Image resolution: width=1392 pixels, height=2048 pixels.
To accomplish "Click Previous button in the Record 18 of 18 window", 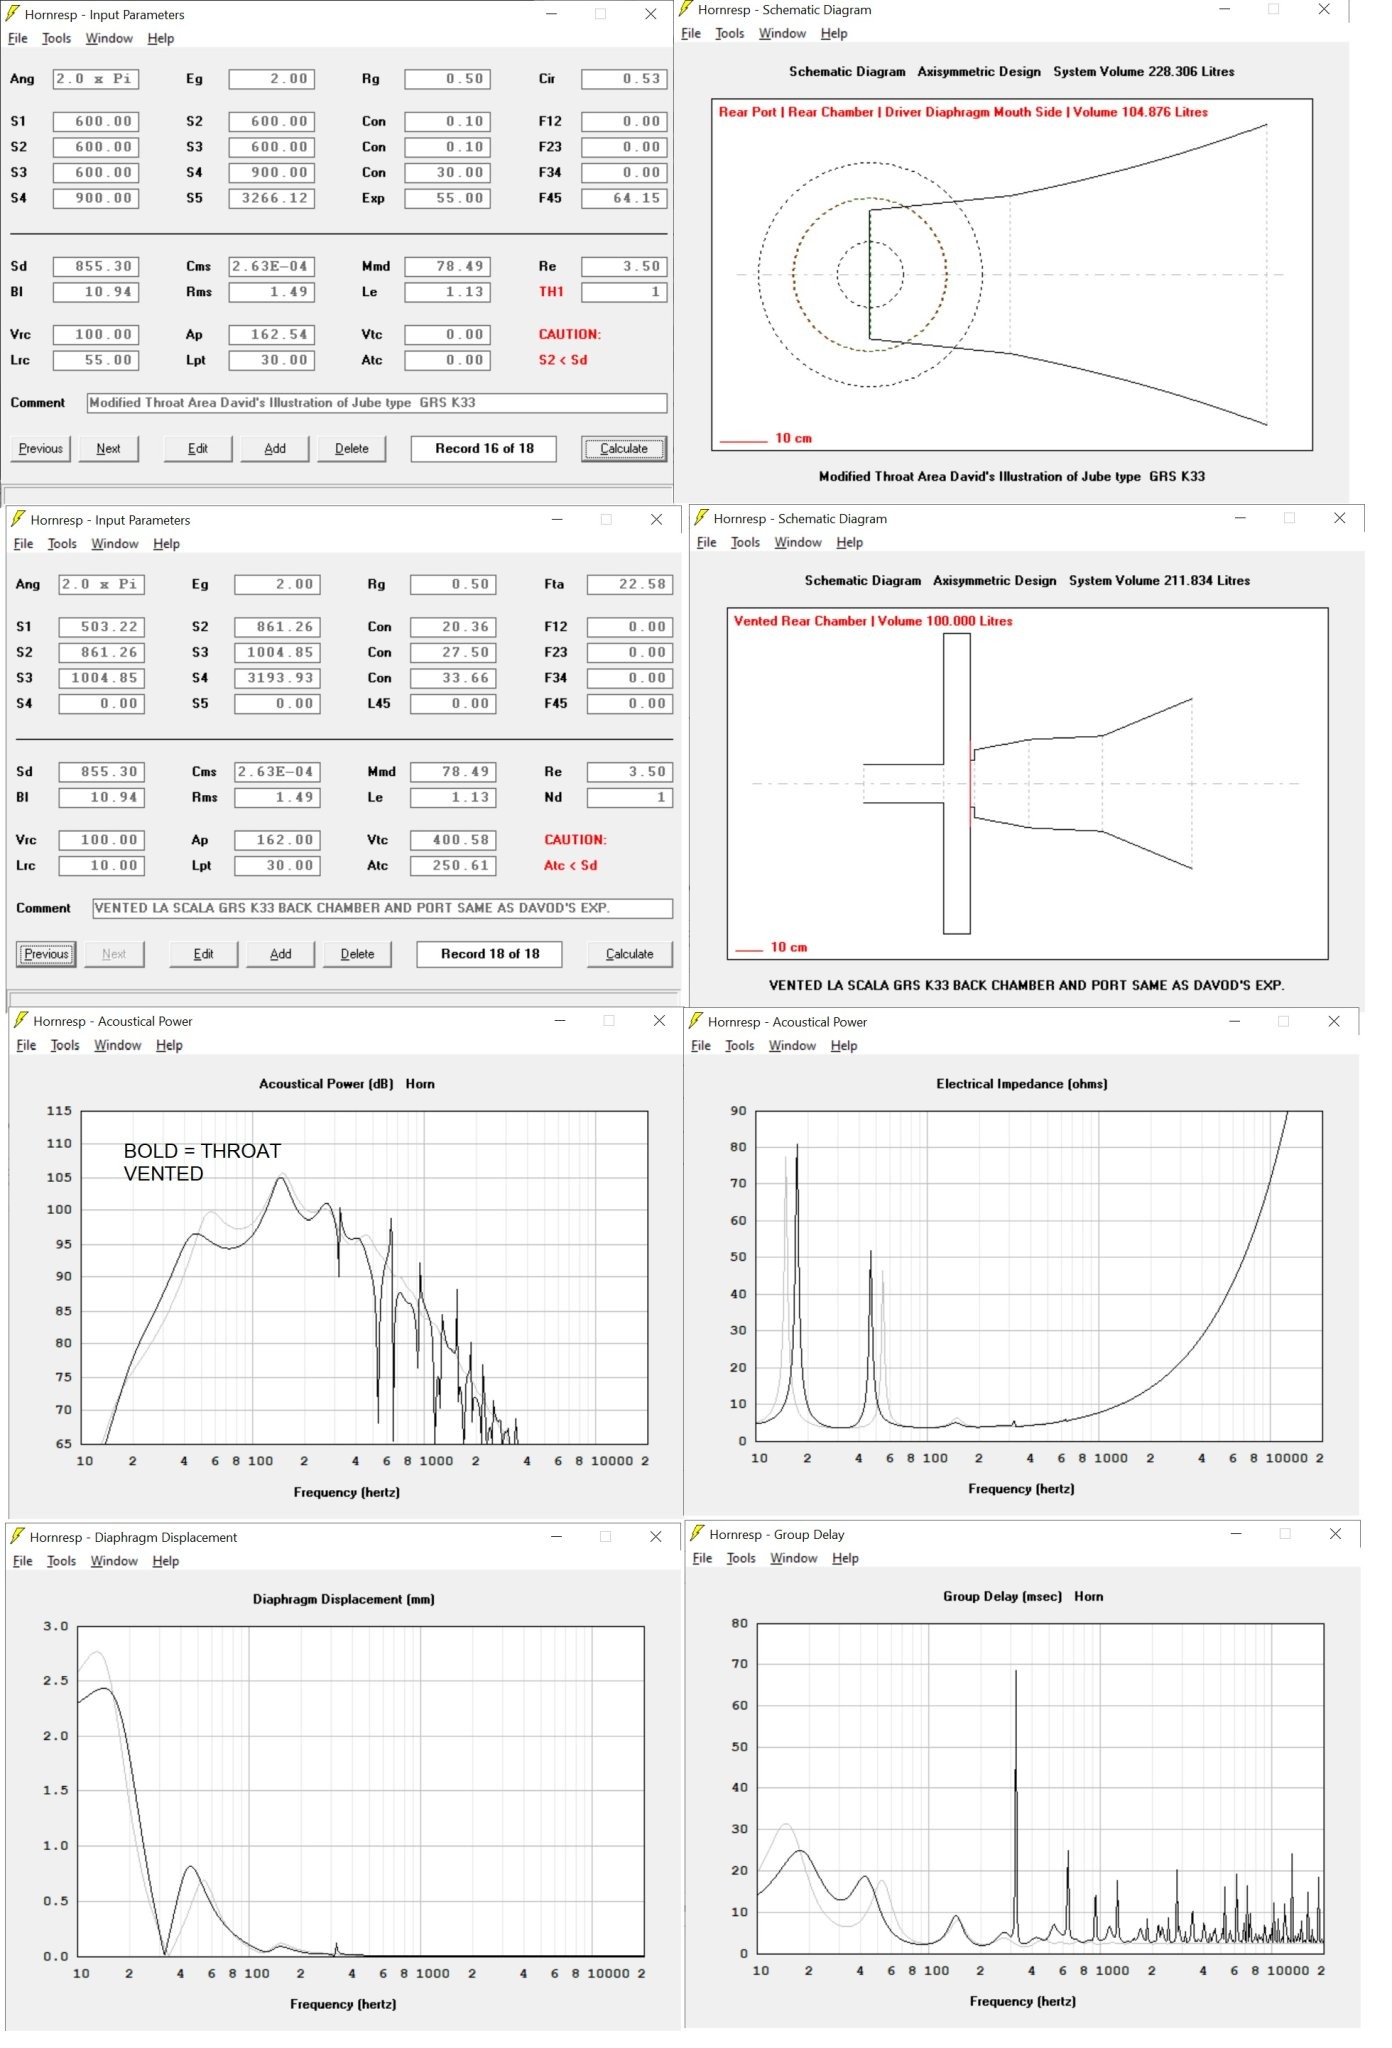I will click(46, 954).
